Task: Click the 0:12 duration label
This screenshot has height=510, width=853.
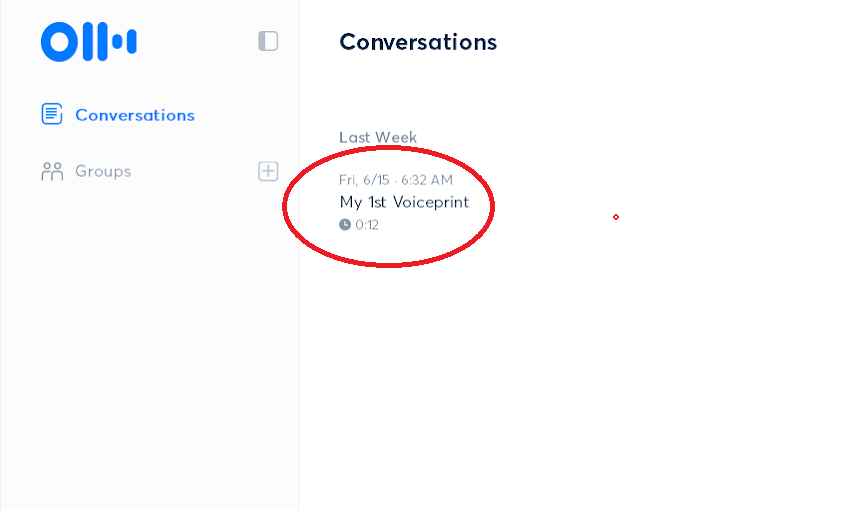Action: click(367, 225)
